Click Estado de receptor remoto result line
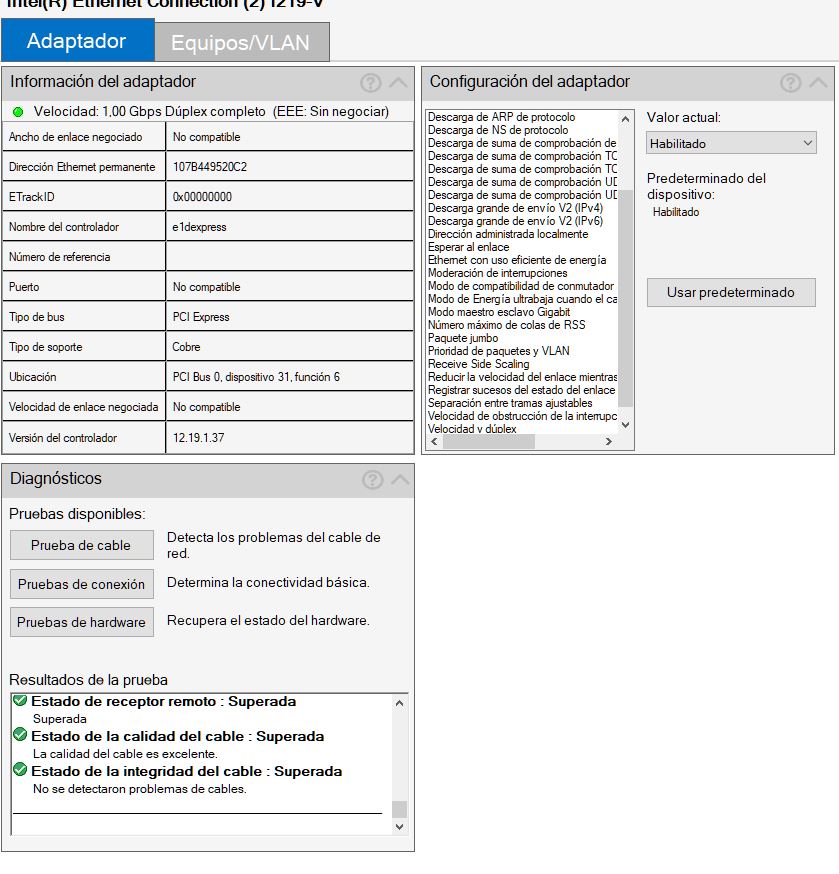This screenshot has width=839, height=874. point(164,701)
